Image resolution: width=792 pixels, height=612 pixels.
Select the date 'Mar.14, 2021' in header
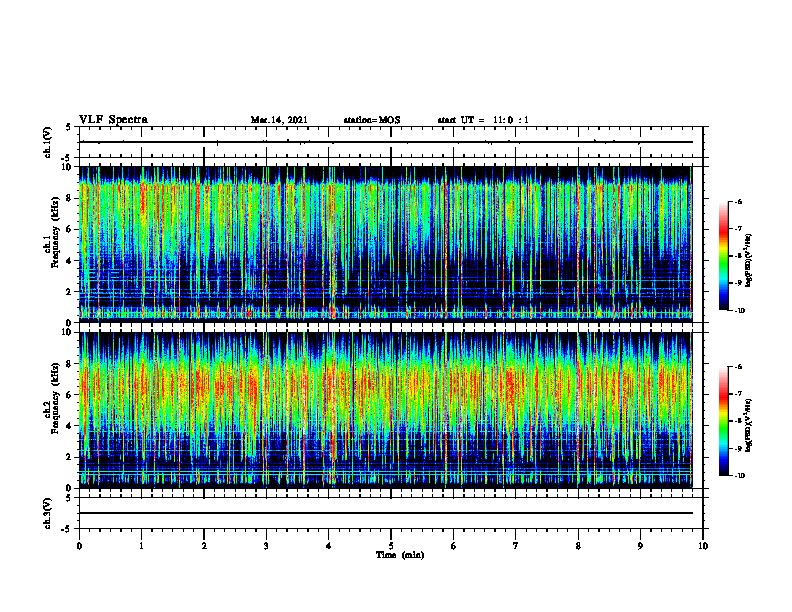[x=279, y=120]
